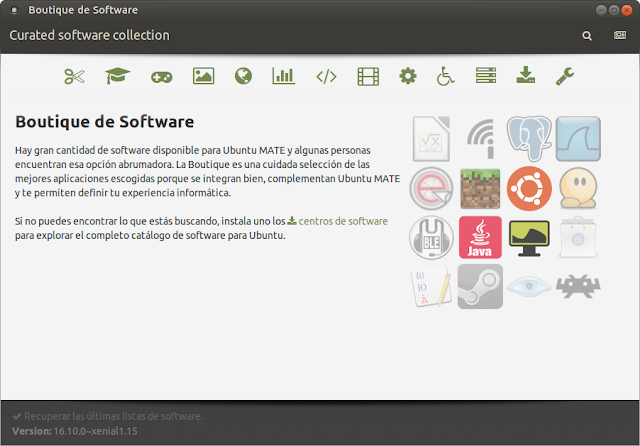Open the Universal Access category (wheelchair icon)
Screen dimensions: 640x446
pyautogui.click(x=445, y=76)
